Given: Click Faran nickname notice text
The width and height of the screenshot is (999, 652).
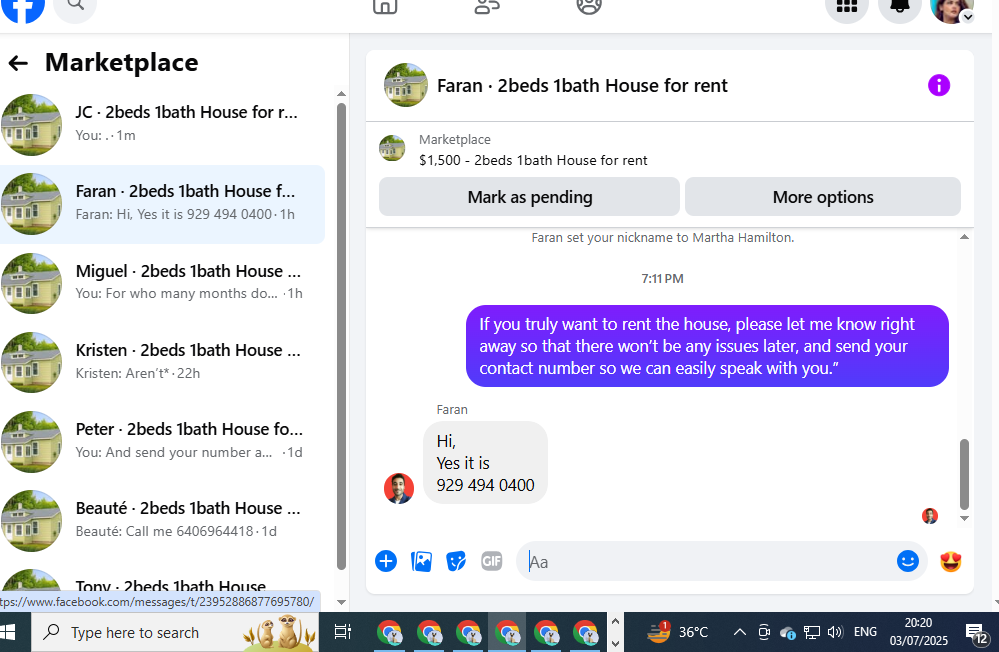Looking at the screenshot, I should click(x=663, y=238).
